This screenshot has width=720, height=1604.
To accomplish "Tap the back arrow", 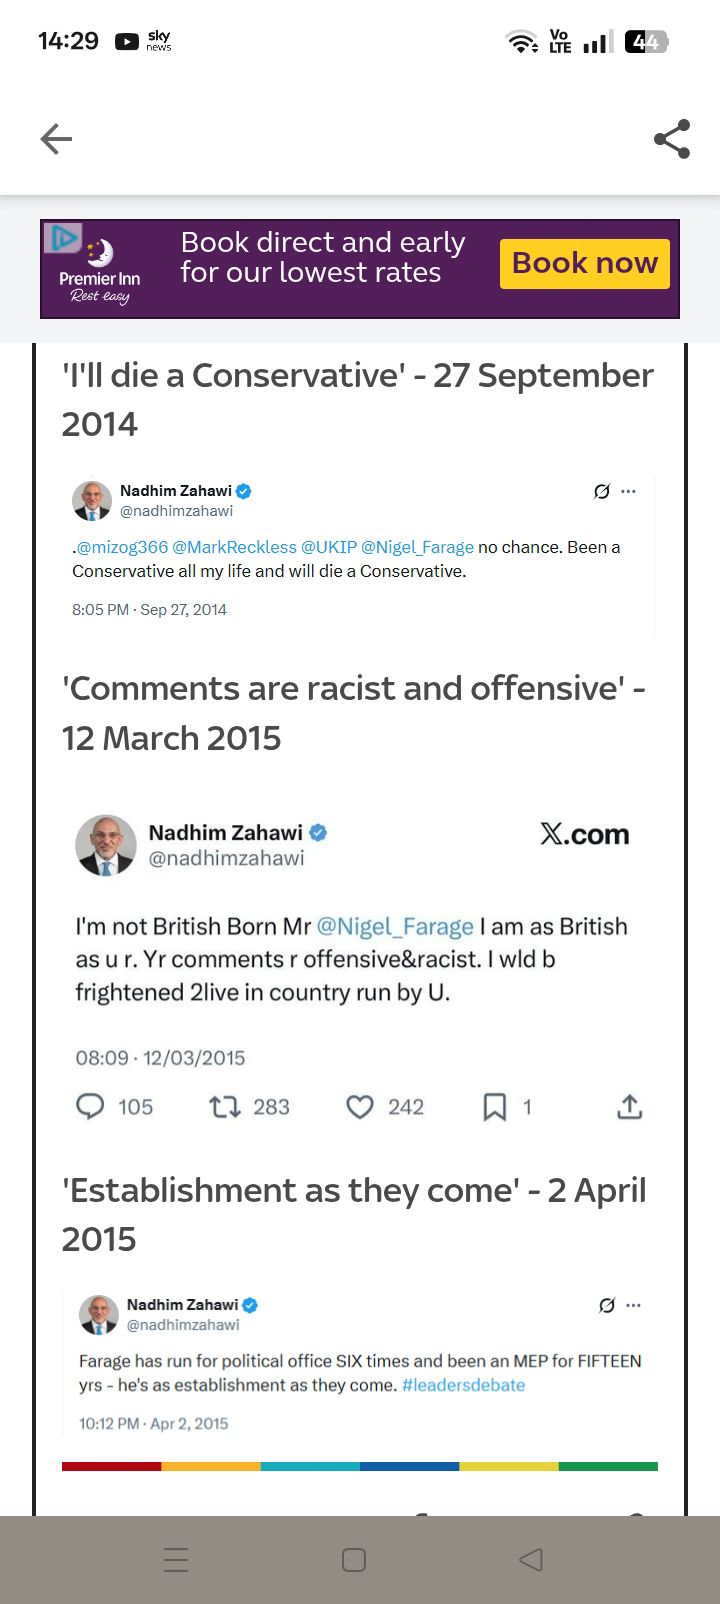I will point(56,139).
